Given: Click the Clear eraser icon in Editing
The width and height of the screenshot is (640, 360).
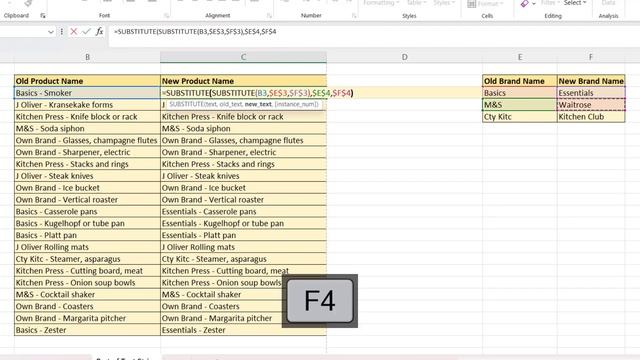Looking at the screenshot, I should click(x=524, y=4).
